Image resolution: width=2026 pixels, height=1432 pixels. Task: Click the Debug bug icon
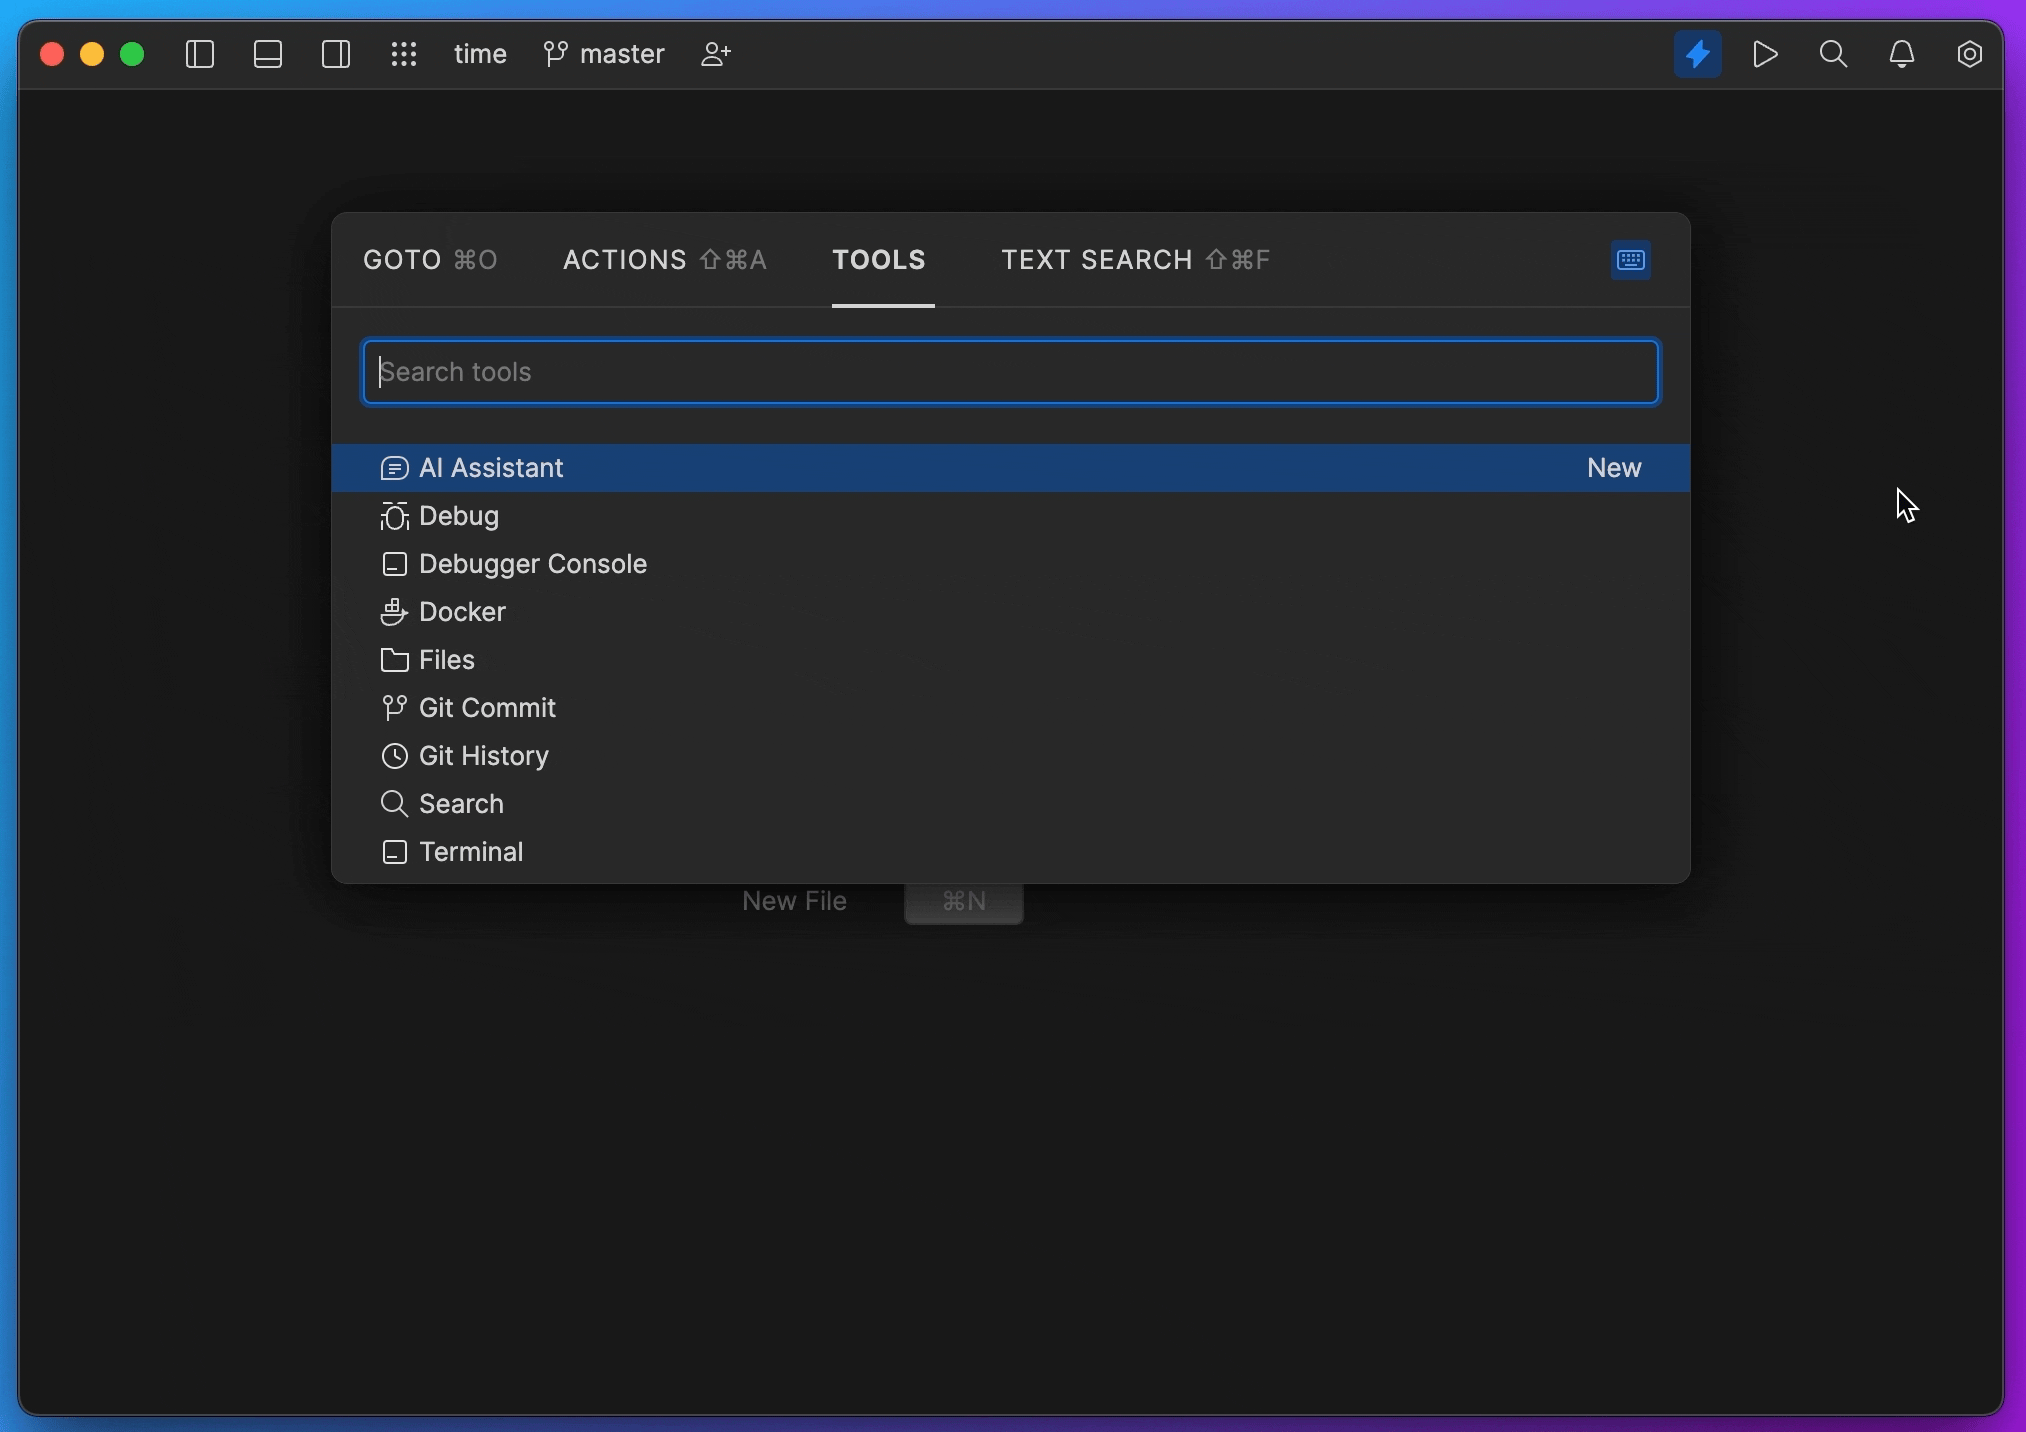(x=395, y=516)
